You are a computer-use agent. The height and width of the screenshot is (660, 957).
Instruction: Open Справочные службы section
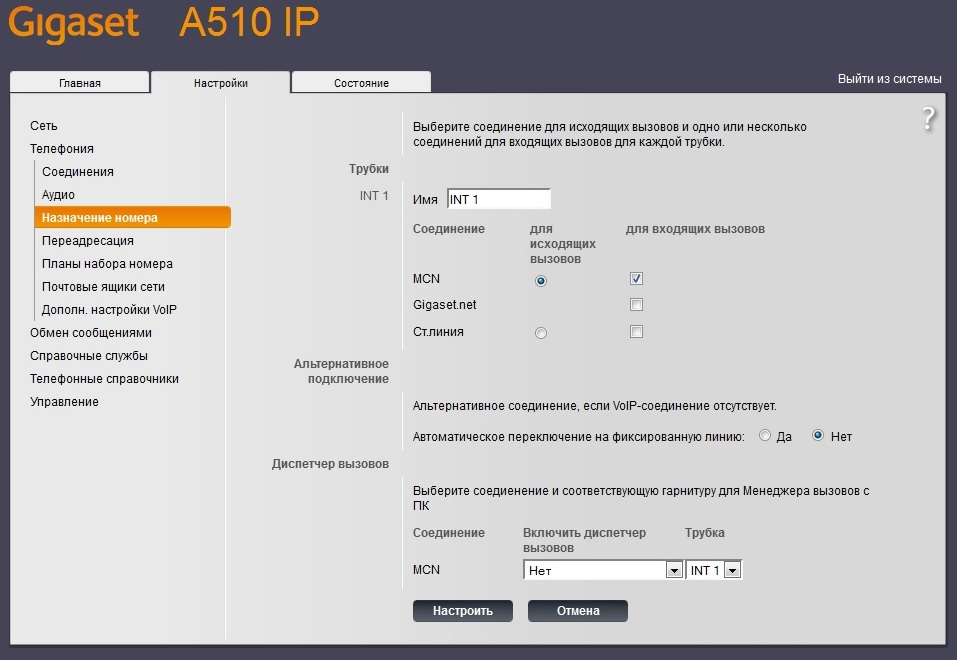pyautogui.click(x=88, y=355)
